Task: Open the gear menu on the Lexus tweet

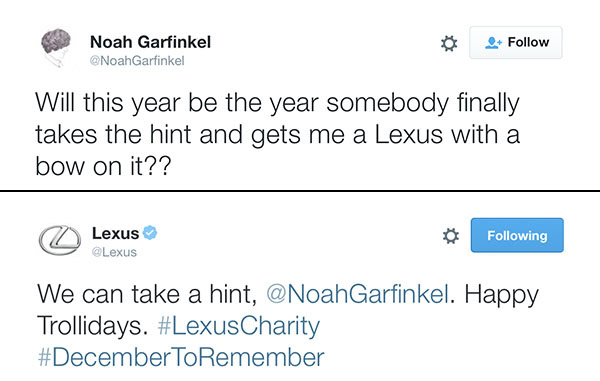Action: pyautogui.click(x=451, y=236)
